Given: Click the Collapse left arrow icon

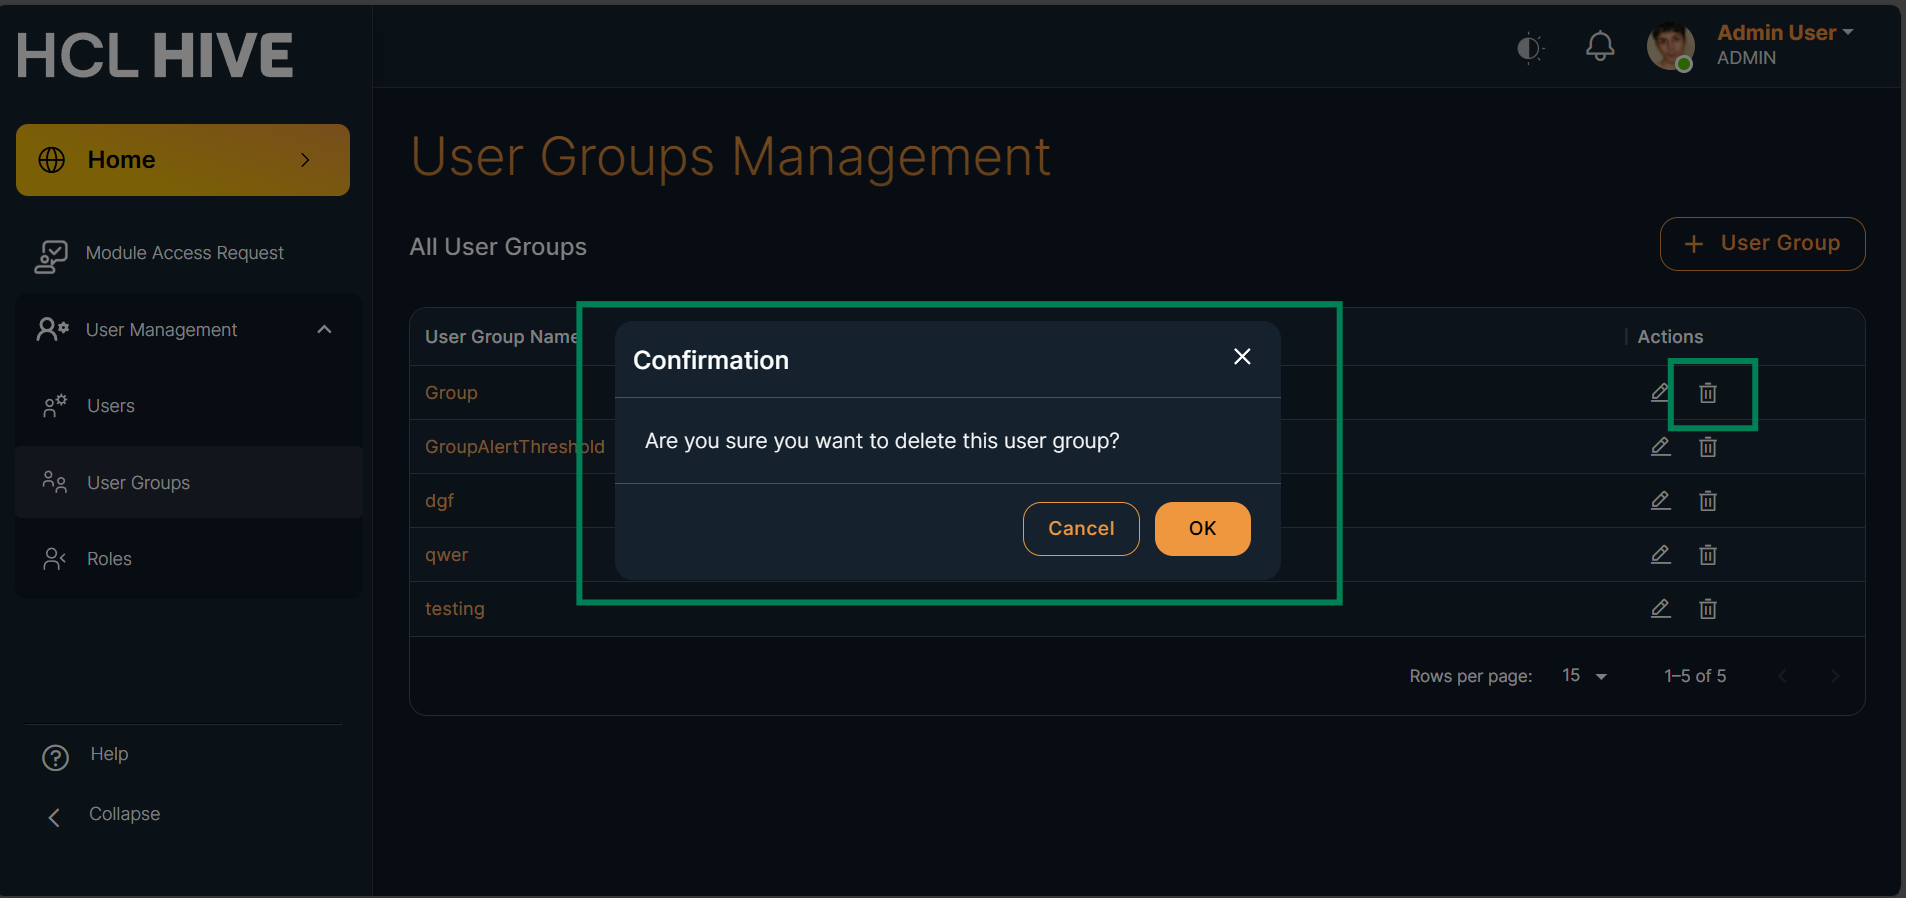Looking at the screenshot, I should pos(54,818).
